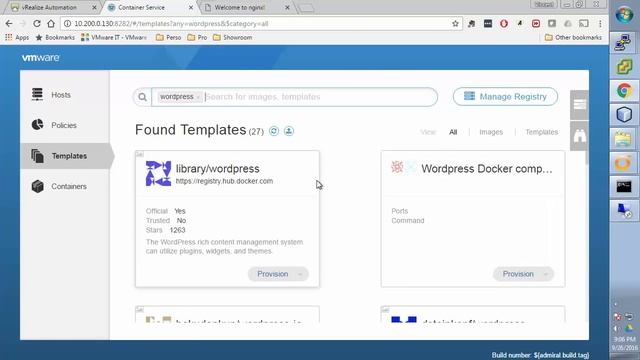The height and width of the screenshot is (360, 640).
Task: Close the Welcome to nginx tab
Action: [287, 7]
